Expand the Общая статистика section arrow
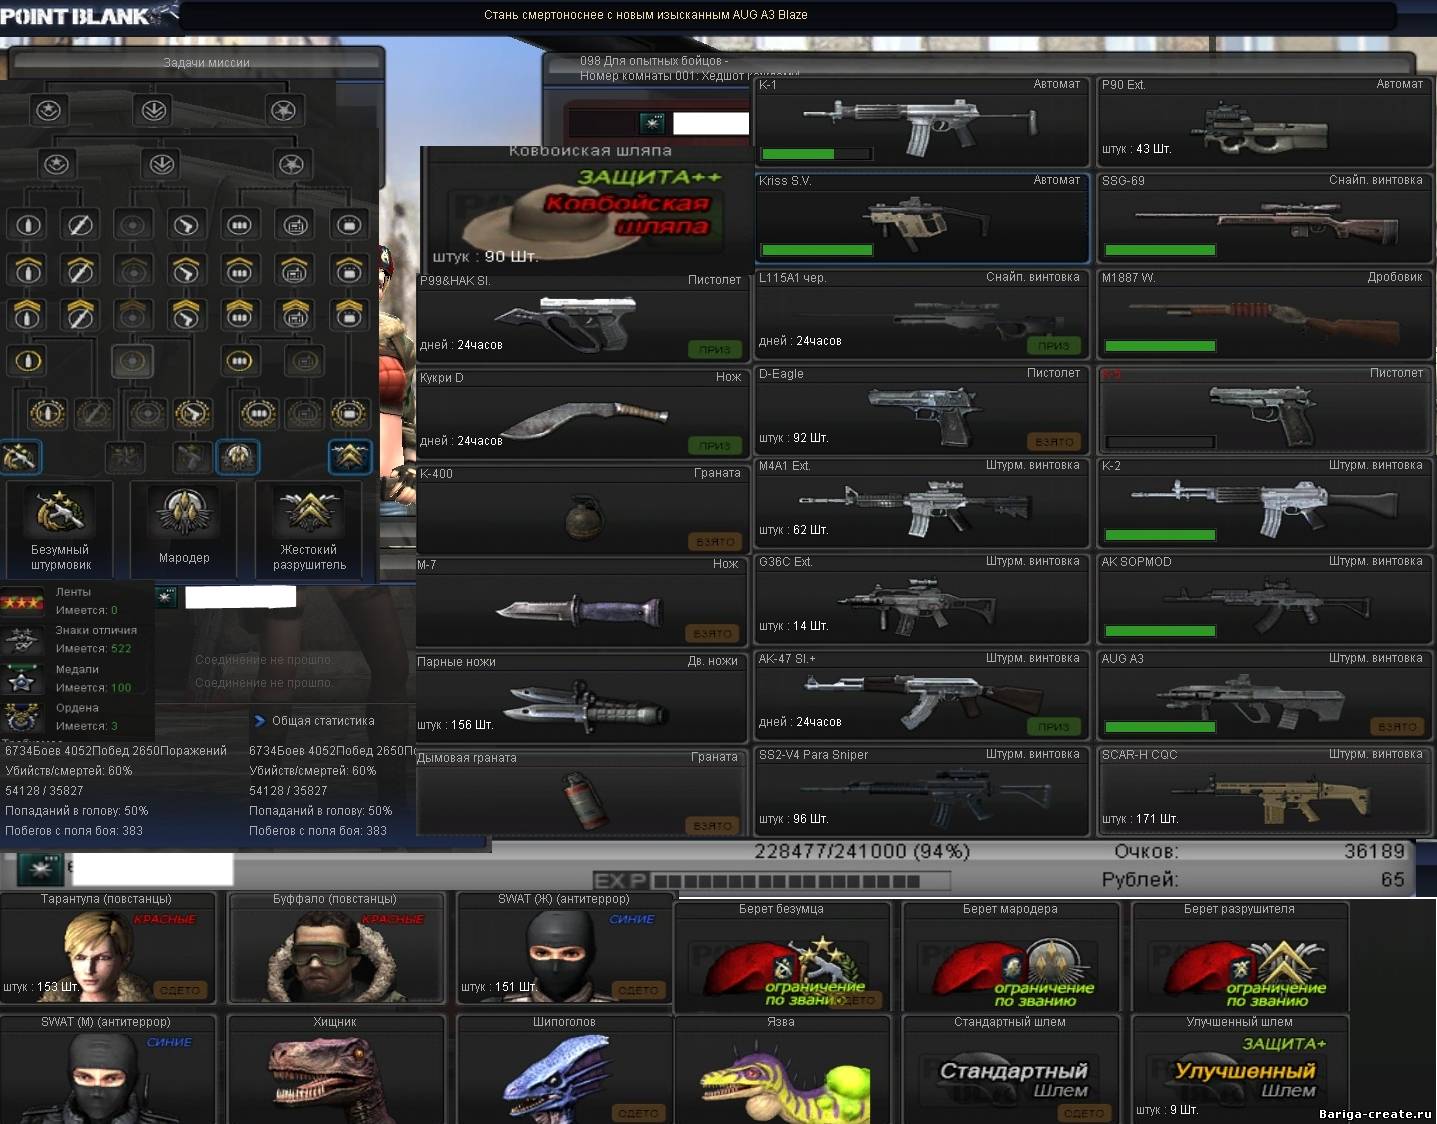Viewport: 1437px width, 1124px height. [260, 721]
